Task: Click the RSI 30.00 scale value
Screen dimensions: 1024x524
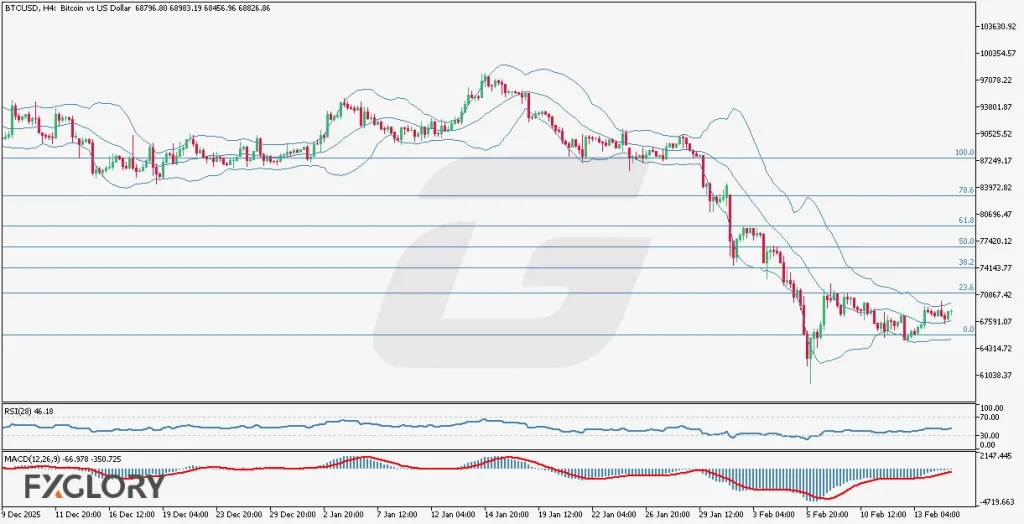Action: coord(991,435)
